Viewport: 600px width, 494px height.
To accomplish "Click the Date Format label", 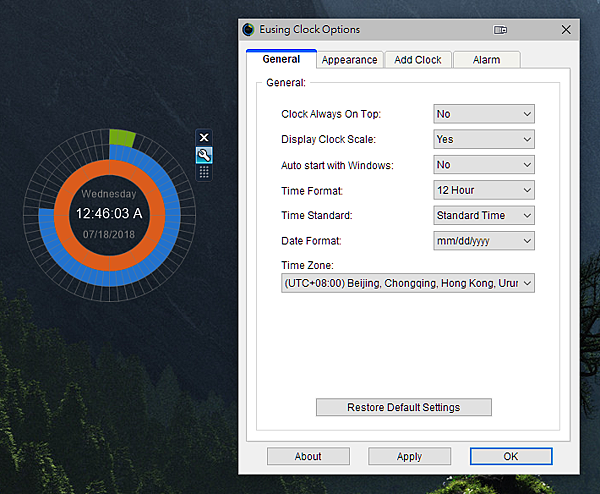I will tap(311, 241).
